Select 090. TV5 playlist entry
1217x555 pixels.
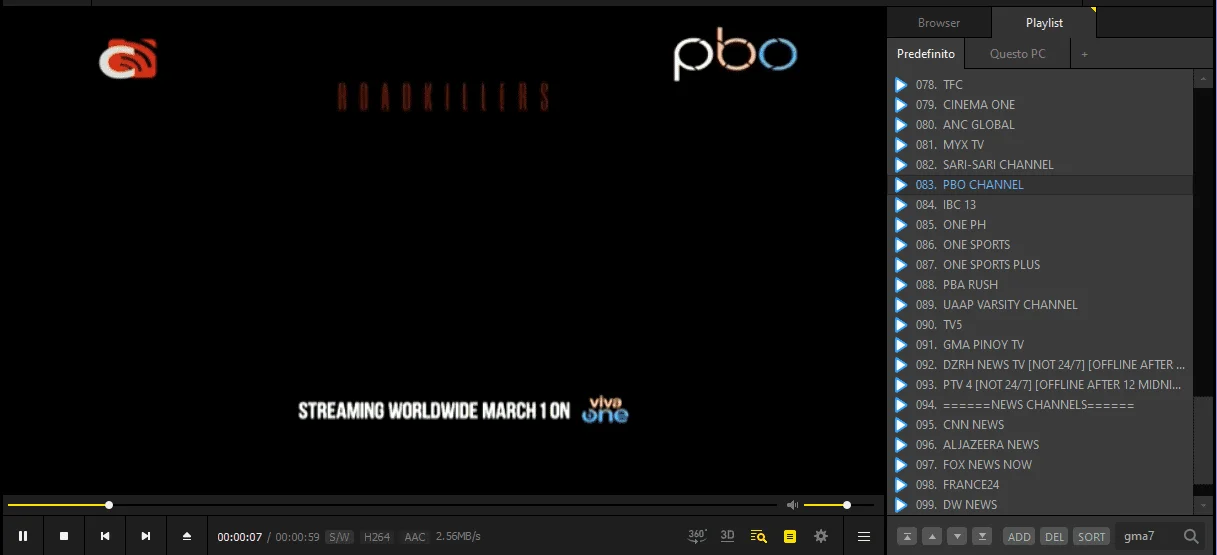point(1040,325)
